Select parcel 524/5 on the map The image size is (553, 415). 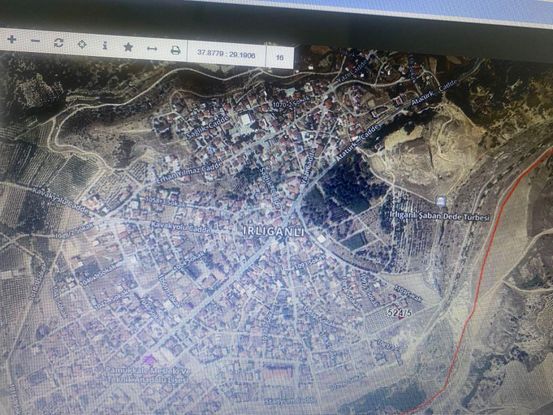coord(400,312)
